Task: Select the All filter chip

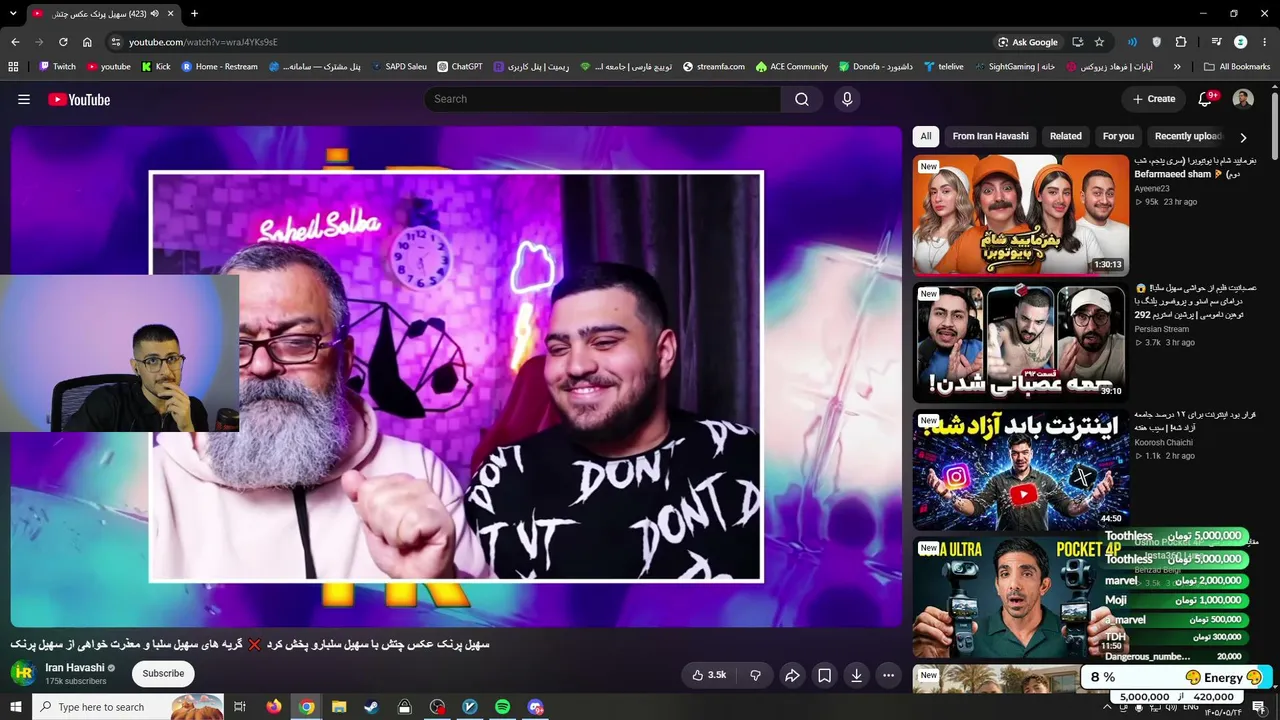Action: coord(926,136)
